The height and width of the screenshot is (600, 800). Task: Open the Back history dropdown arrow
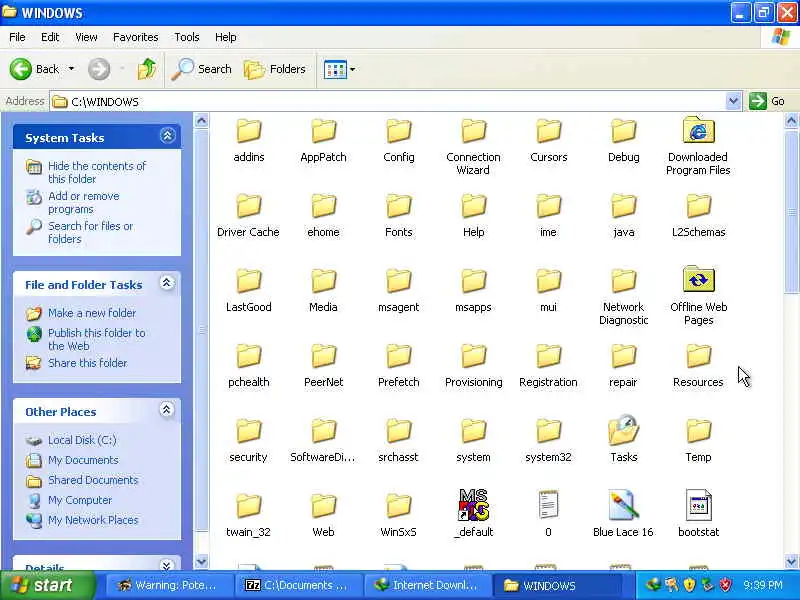coord(71,69)
